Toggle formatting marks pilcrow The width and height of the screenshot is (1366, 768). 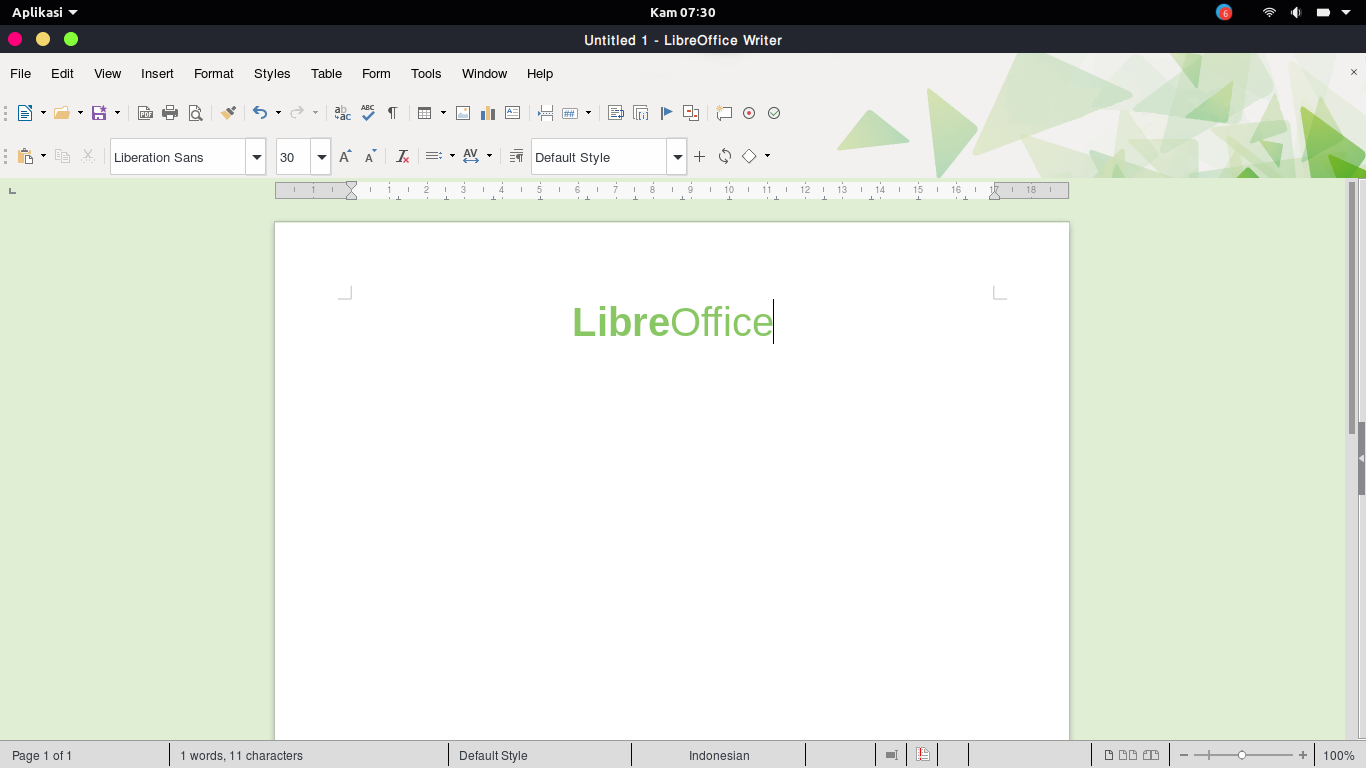[392, 113]
